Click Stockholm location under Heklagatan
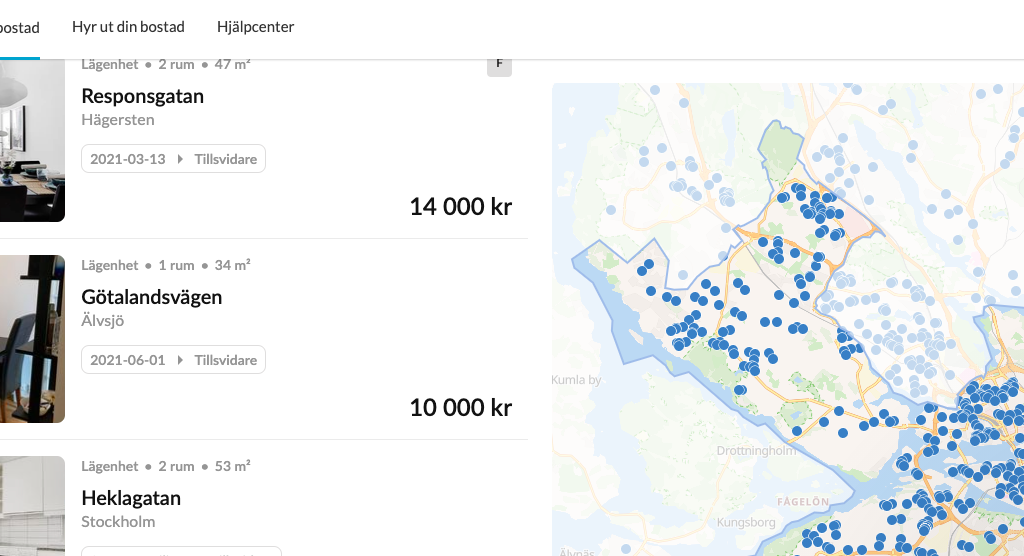 click(x=118, y=522)
